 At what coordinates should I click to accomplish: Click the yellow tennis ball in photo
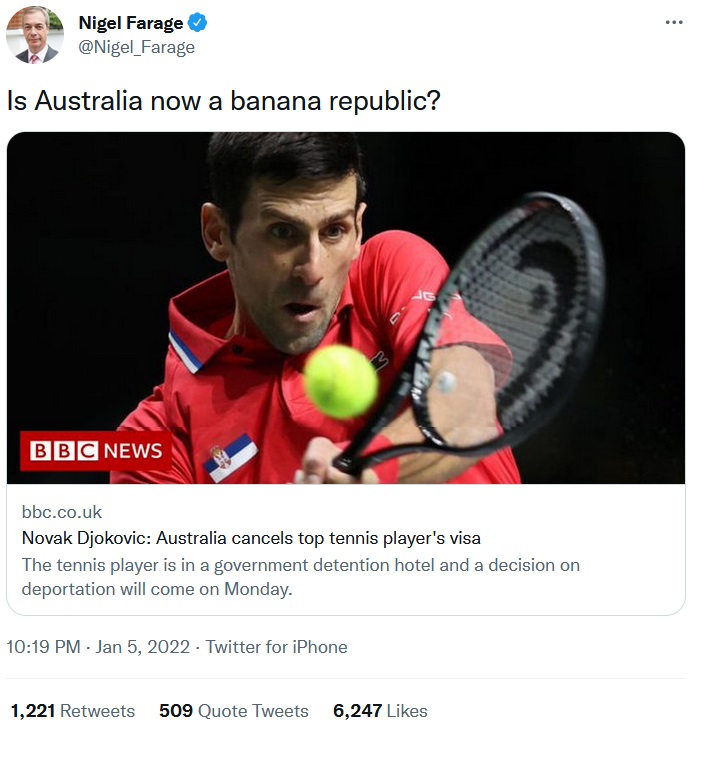(x=340, y=381)
